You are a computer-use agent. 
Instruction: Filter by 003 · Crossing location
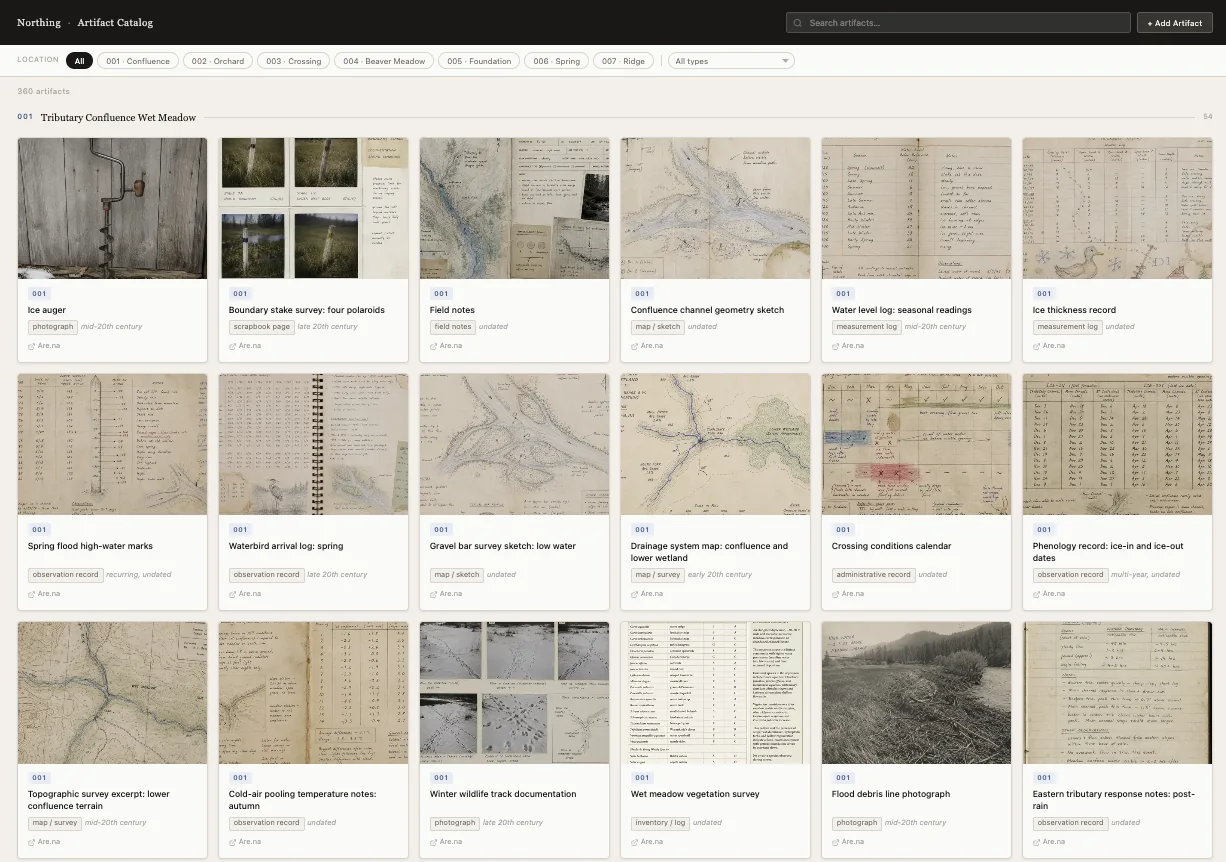click(x=293, y=61)
